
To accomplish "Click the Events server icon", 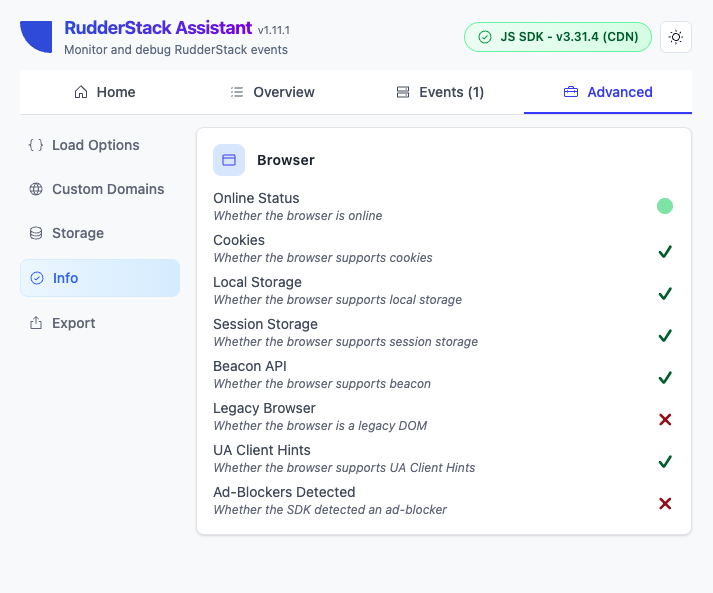I will [403, 92].
